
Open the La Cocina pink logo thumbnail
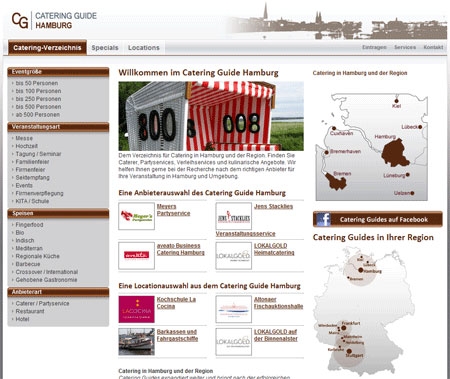[x=136, y=309]
